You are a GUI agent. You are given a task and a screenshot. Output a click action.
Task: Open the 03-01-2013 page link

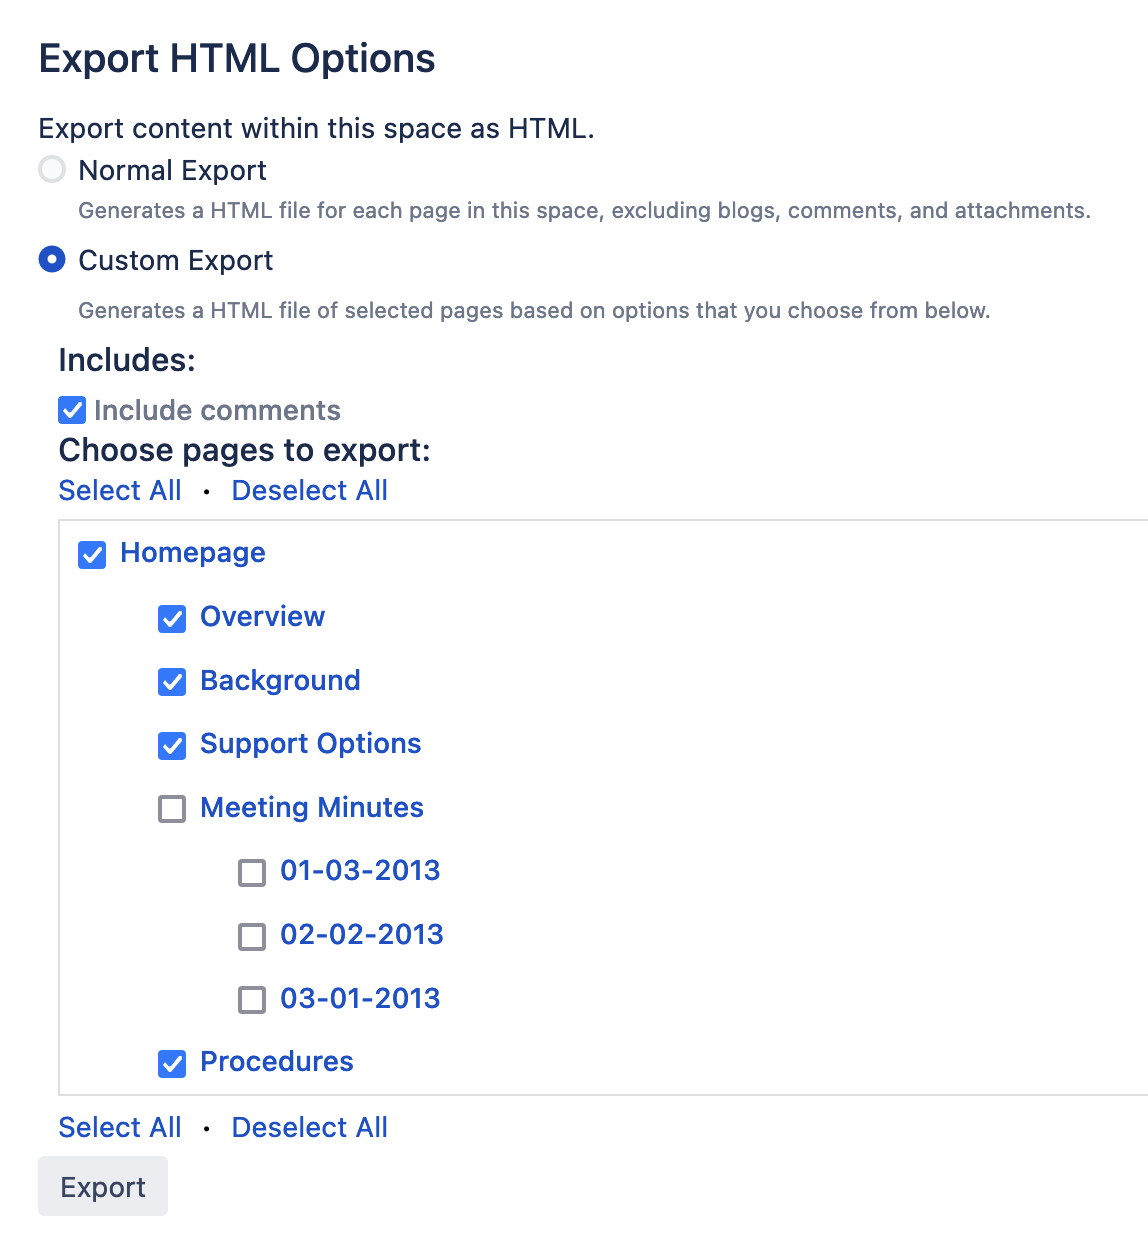pyautogui.click(x=360, y=998)
